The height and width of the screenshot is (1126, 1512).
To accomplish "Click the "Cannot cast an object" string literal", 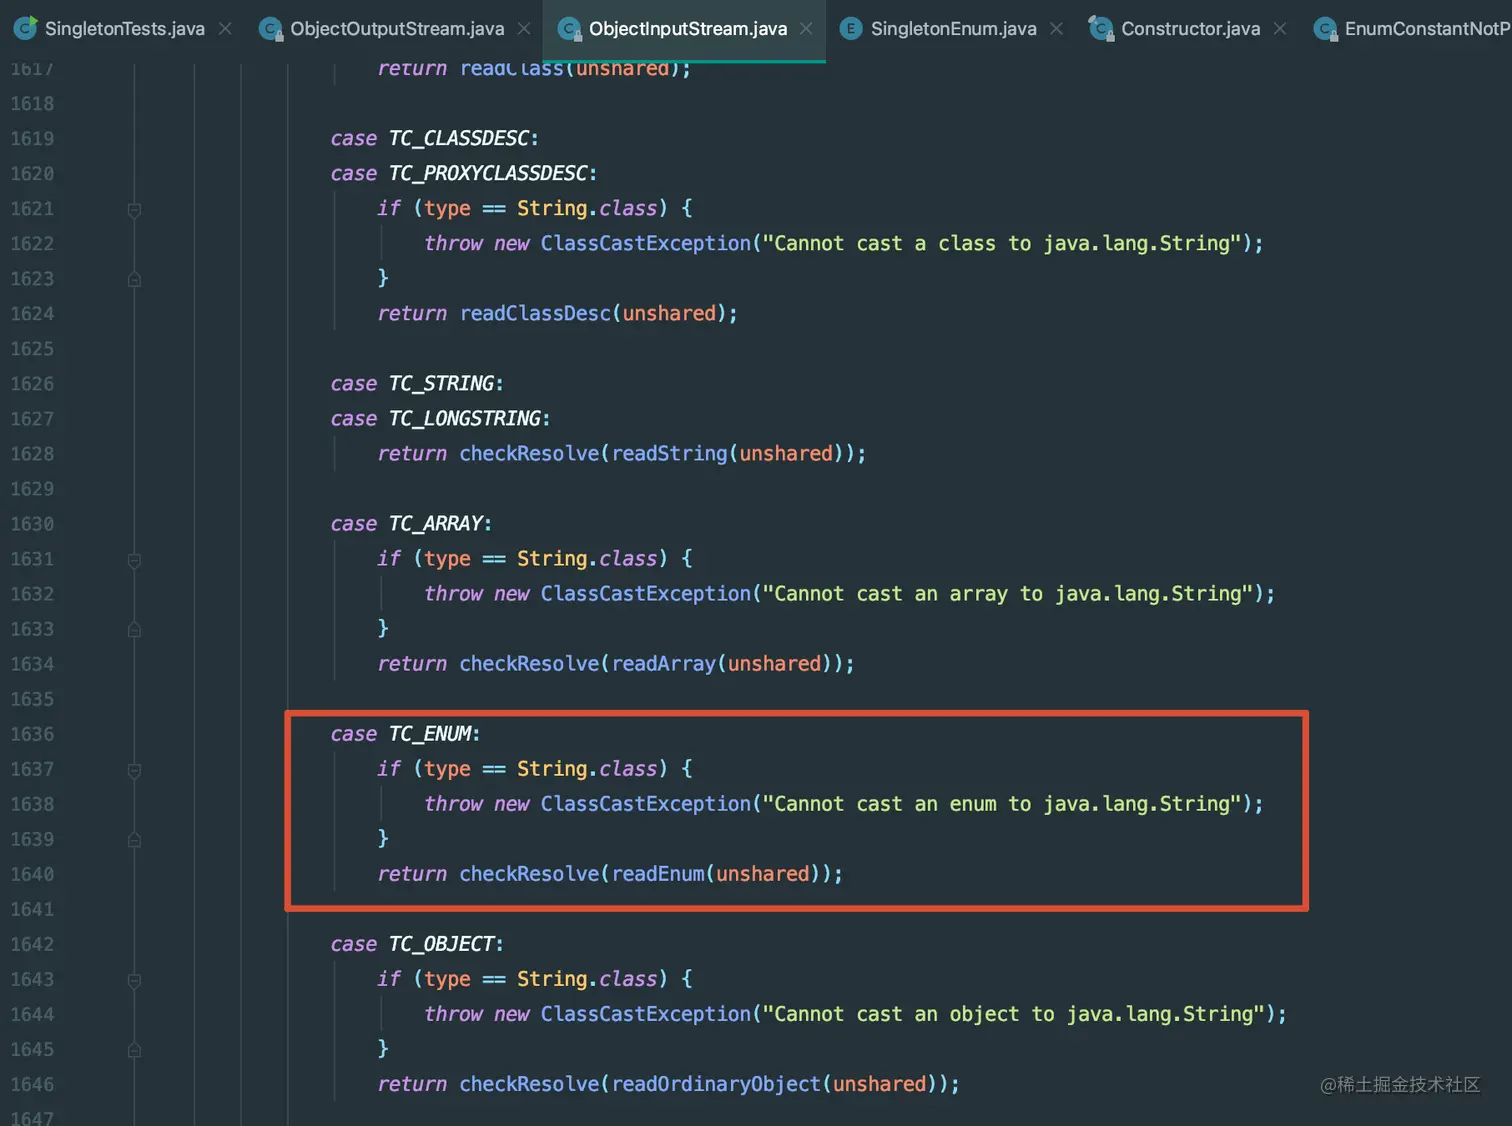I will click(x=1014, y=1014).
